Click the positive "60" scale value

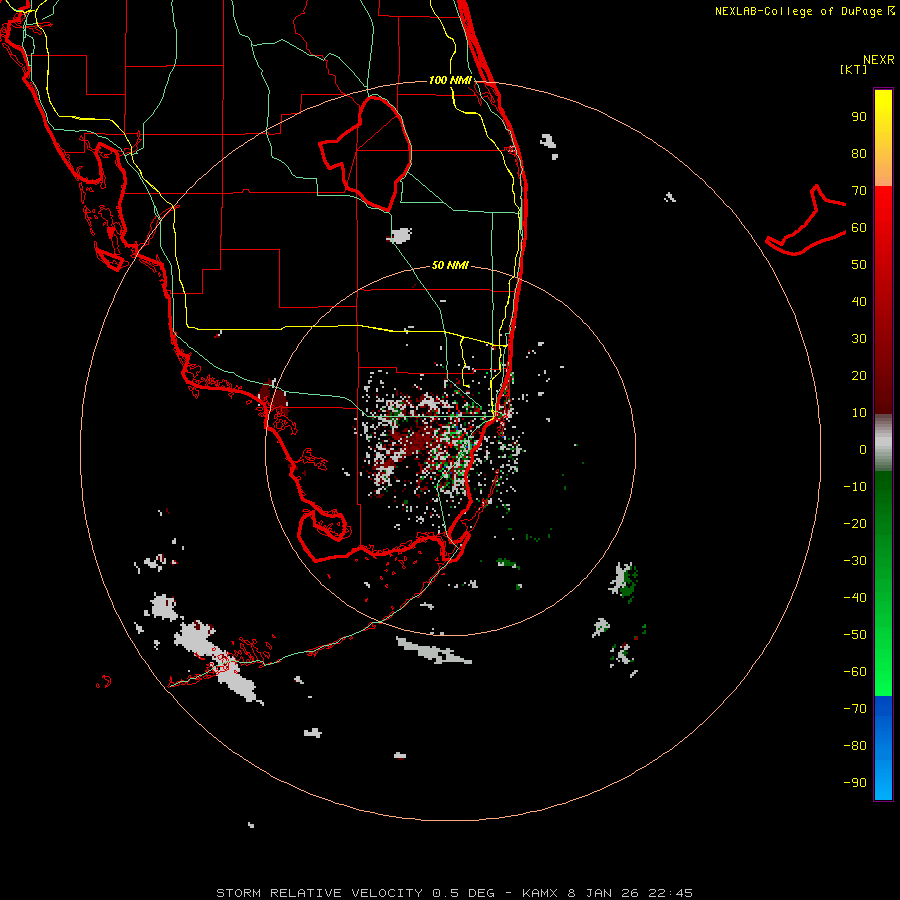click(859, 228)
